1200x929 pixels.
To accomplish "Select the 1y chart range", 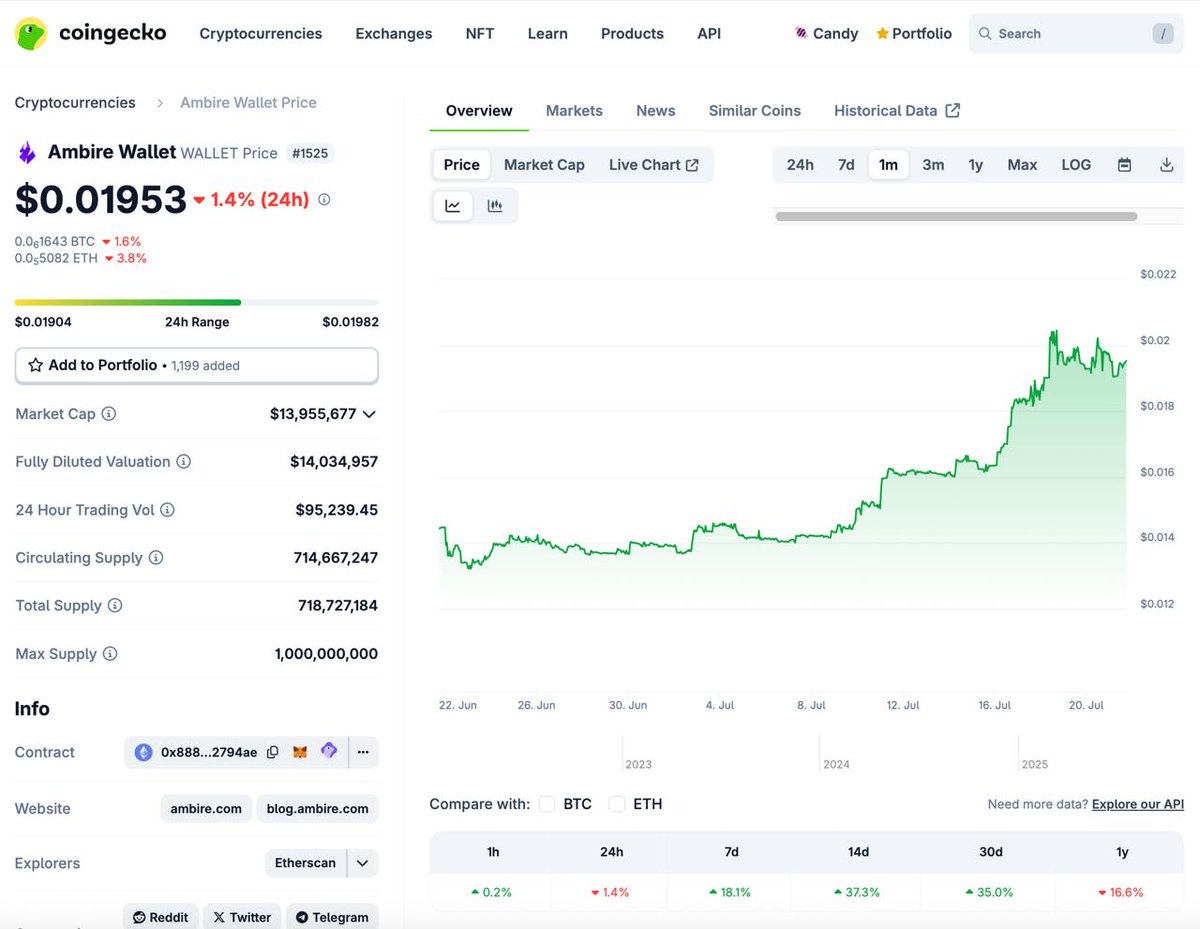I will coord(976,165).
